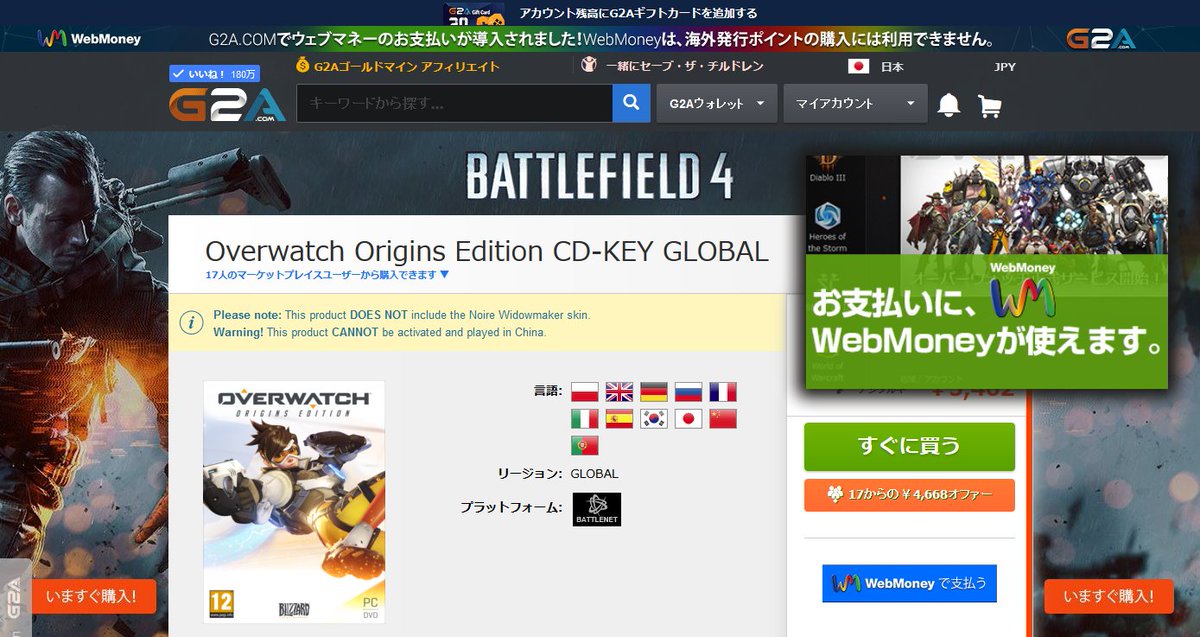1200x637 pixels.
Task: Click the Japan flag country selector
Action: pos(858,67)
